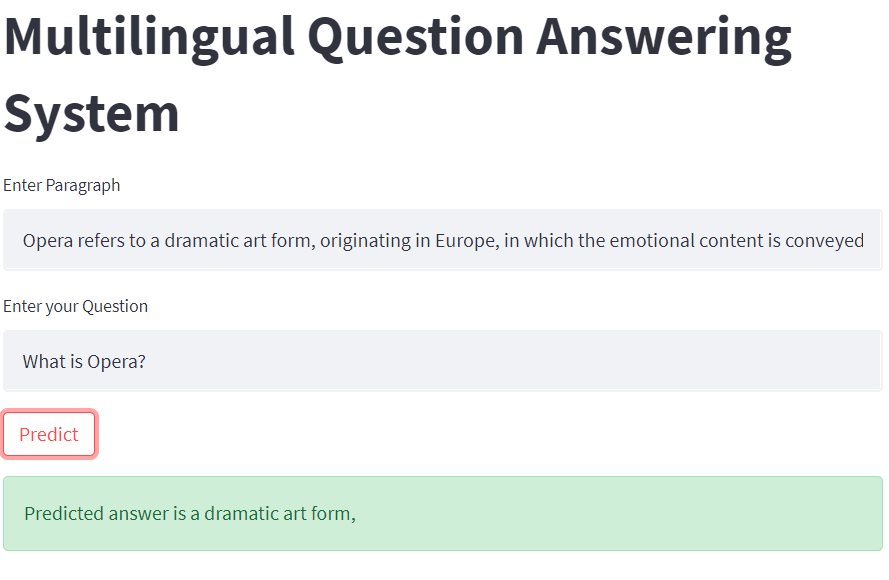Screen dimensions: 889x580
Task: Click the word 'System' in the page title
Action: [x=90, y=113]
